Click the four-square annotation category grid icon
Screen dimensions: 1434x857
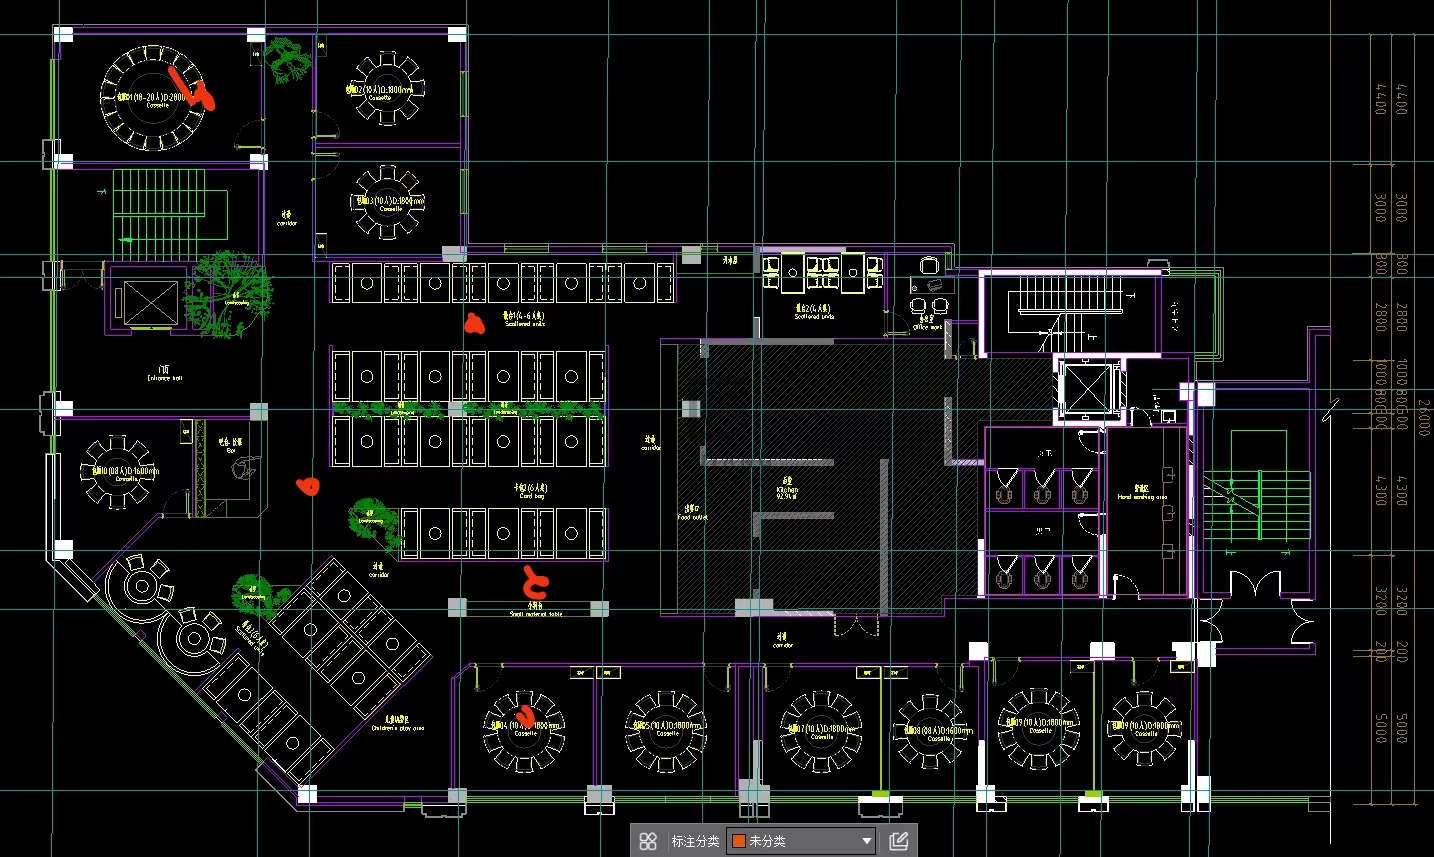point(648,841)
